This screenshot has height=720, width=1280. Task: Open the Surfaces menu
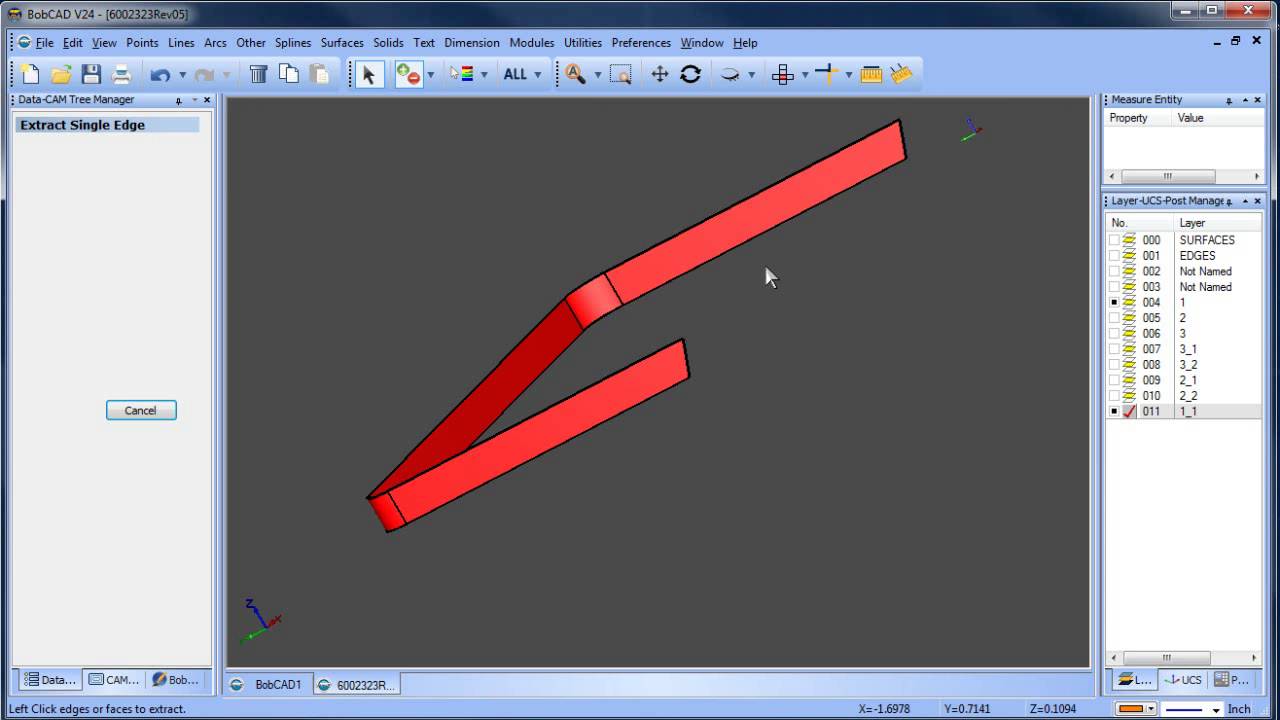[x=342, y=43]
